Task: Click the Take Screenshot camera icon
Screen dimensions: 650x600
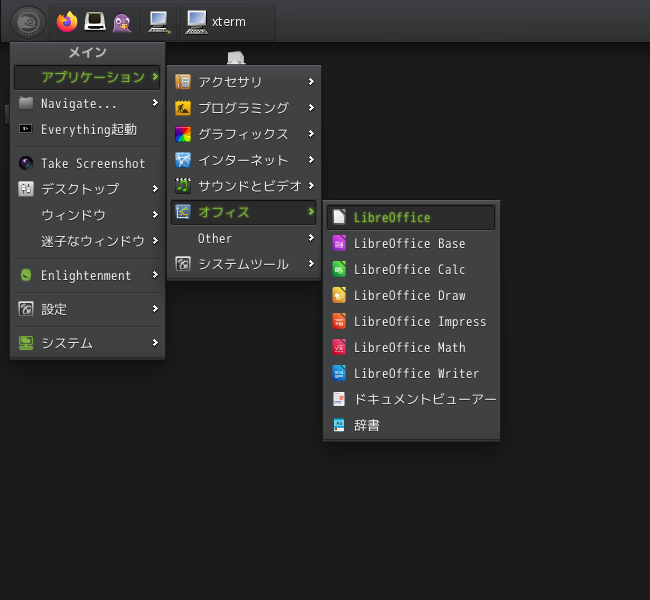Action: (x=26, y=163)
